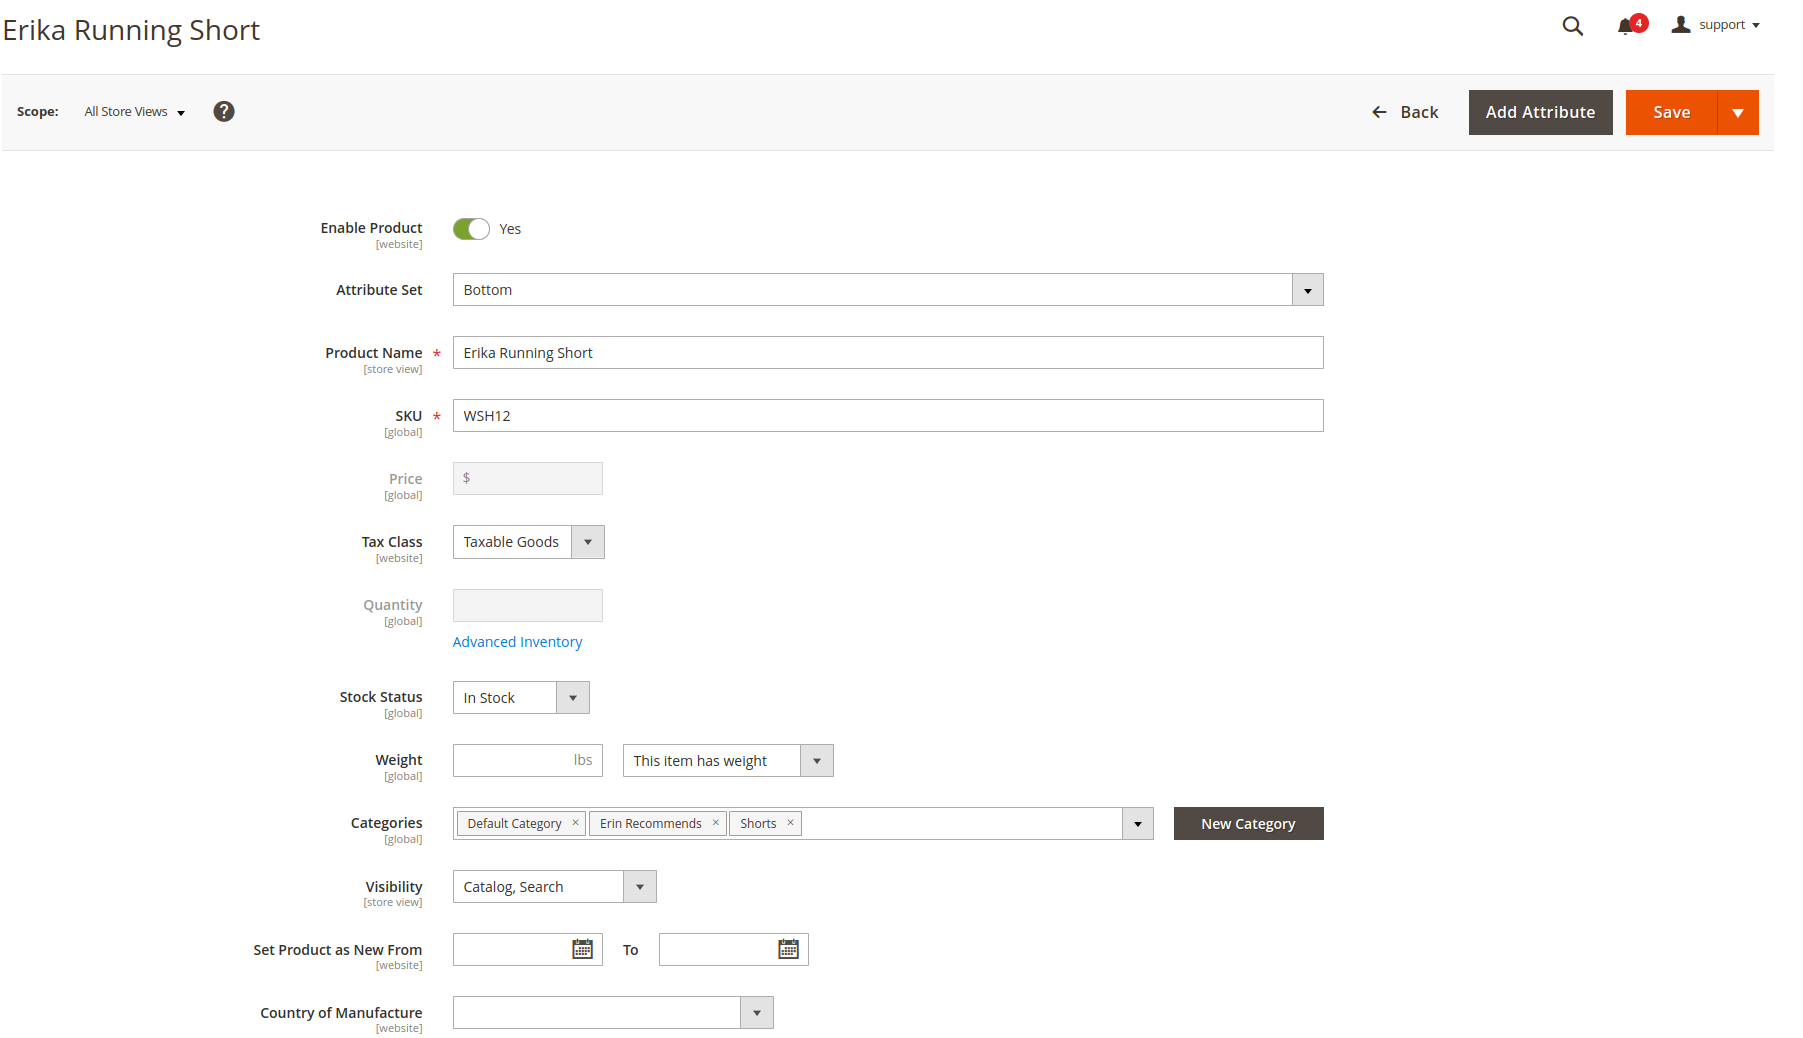The height and width of the screenshot is (1038, 1803).
Task: Click the Add Attribute button
Action: pyautogui.click(x=1540, y=112)
